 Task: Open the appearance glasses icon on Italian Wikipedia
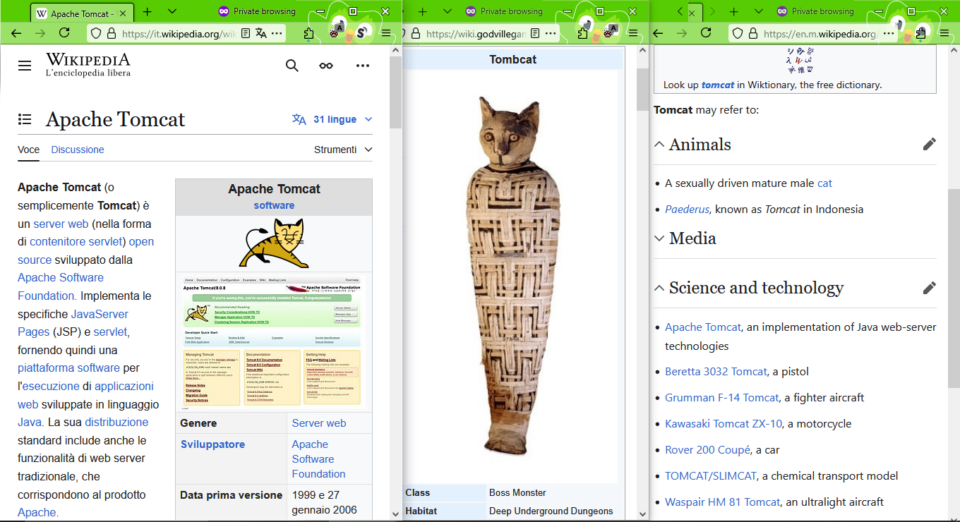point(326,65)
